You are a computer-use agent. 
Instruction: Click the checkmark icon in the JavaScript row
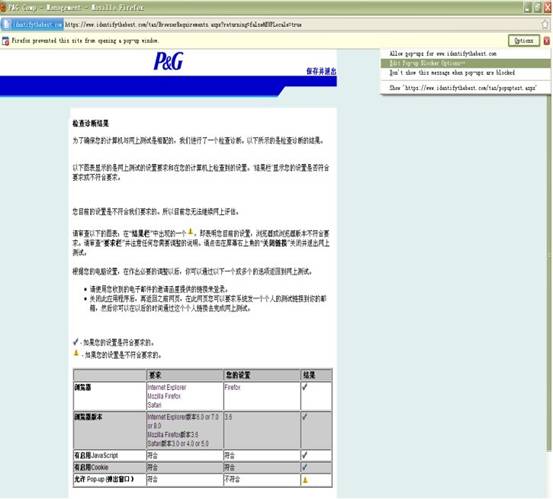pyautogui.click(x=305, y=455)
